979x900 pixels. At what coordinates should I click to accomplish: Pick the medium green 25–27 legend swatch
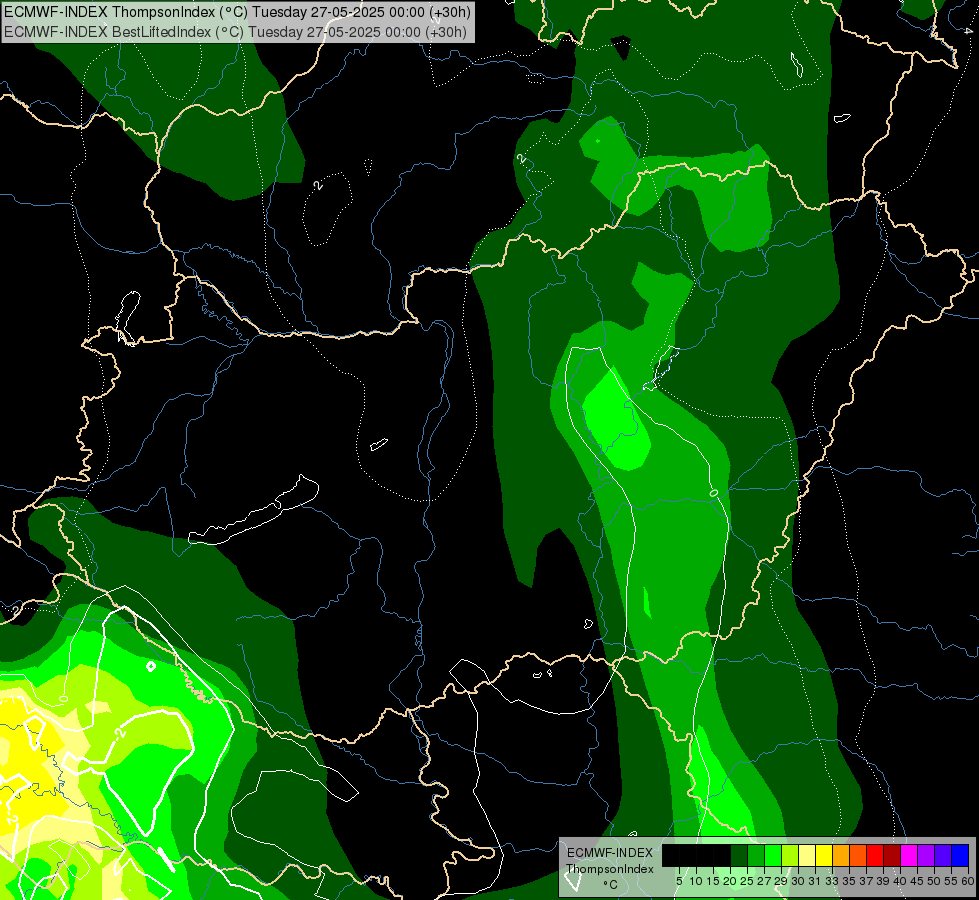click(x=756, y=855)
